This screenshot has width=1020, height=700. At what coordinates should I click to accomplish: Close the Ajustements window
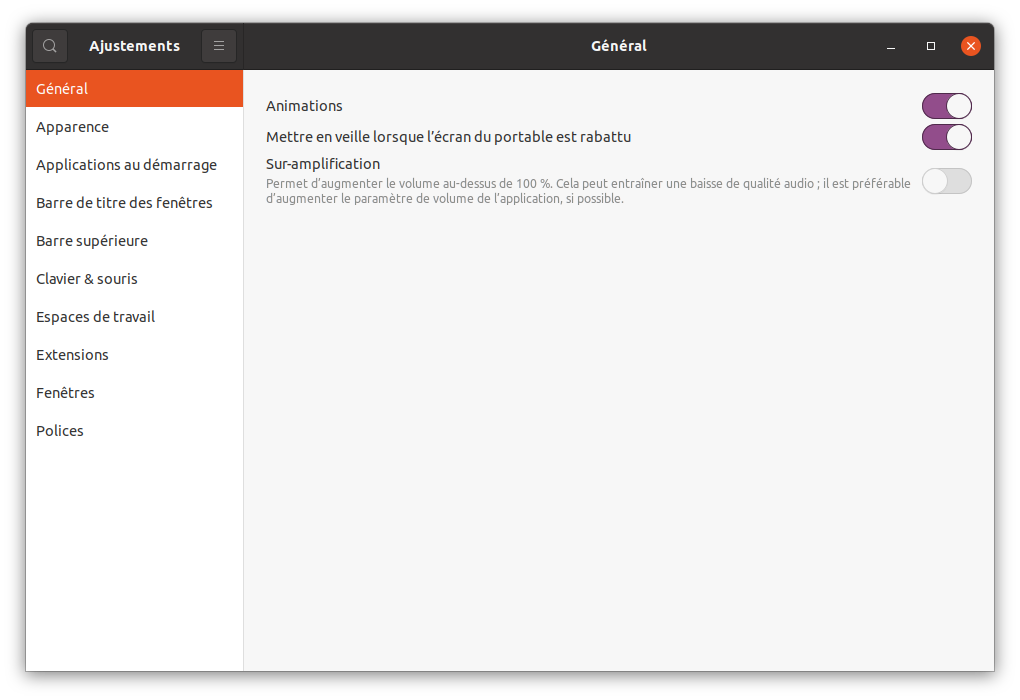pyautogui.click(x=971, y=46)
